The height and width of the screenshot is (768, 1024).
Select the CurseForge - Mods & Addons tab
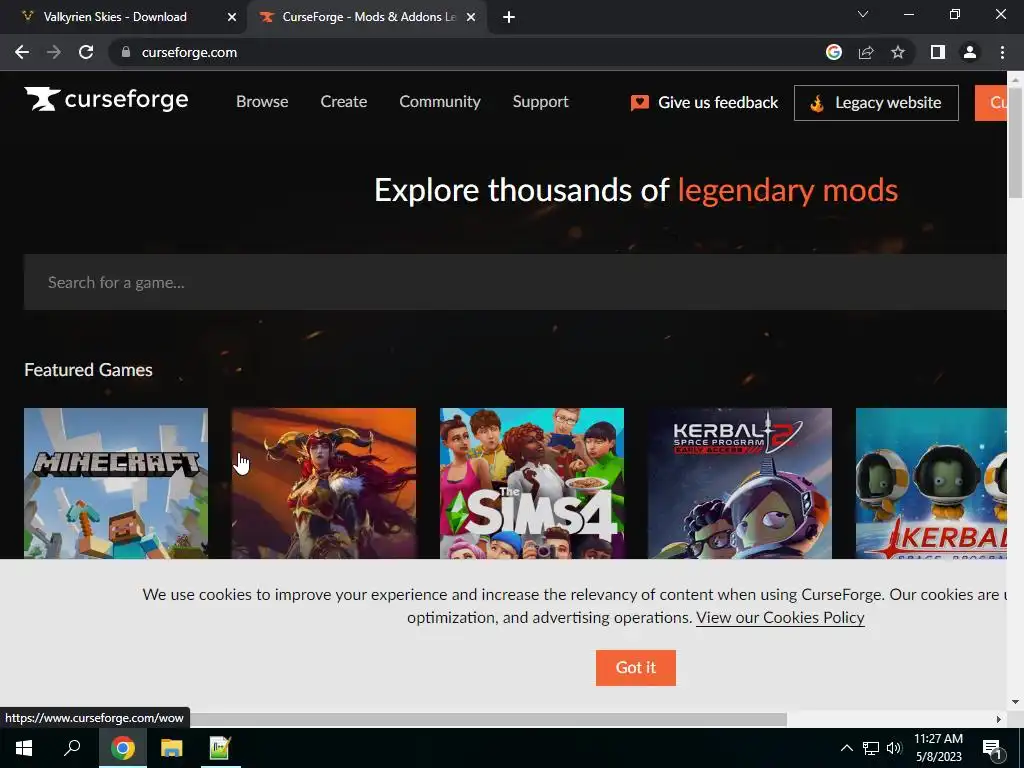(366, 17)
